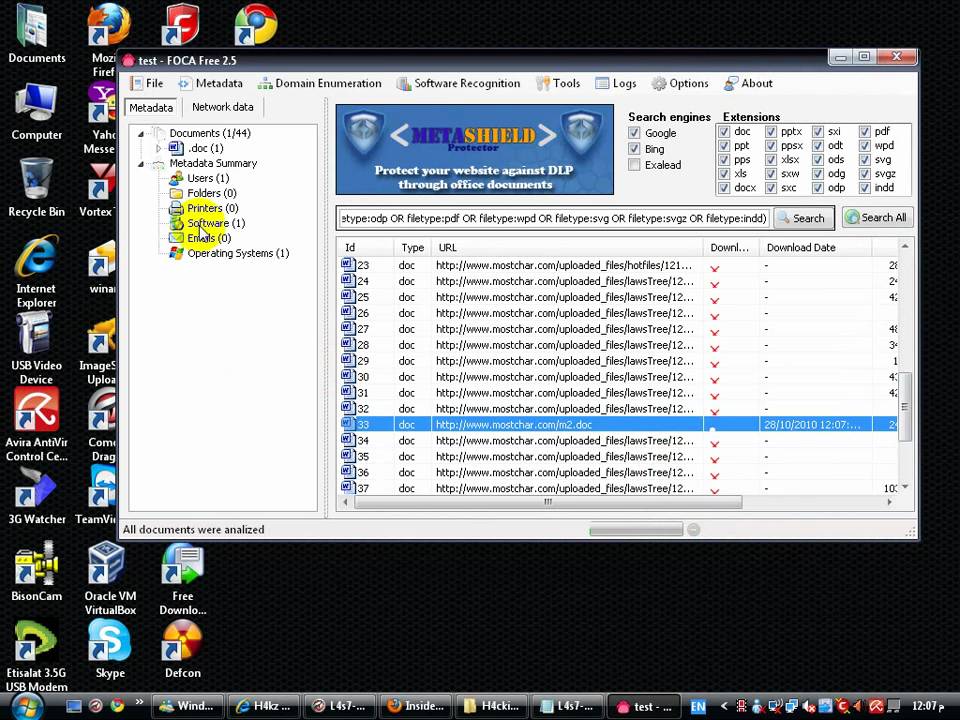Uncheck the odt extension checkbox
This screenshot has width=960, height=720.
pos(818,146)
